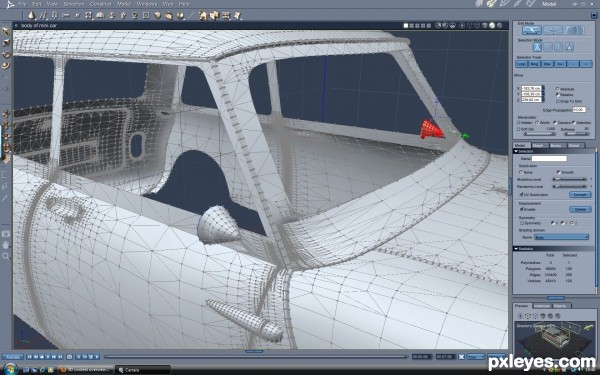The width and height of the screenshot is (600, 375).
Task: Open the Windows Start button
Action: point(10,370)
